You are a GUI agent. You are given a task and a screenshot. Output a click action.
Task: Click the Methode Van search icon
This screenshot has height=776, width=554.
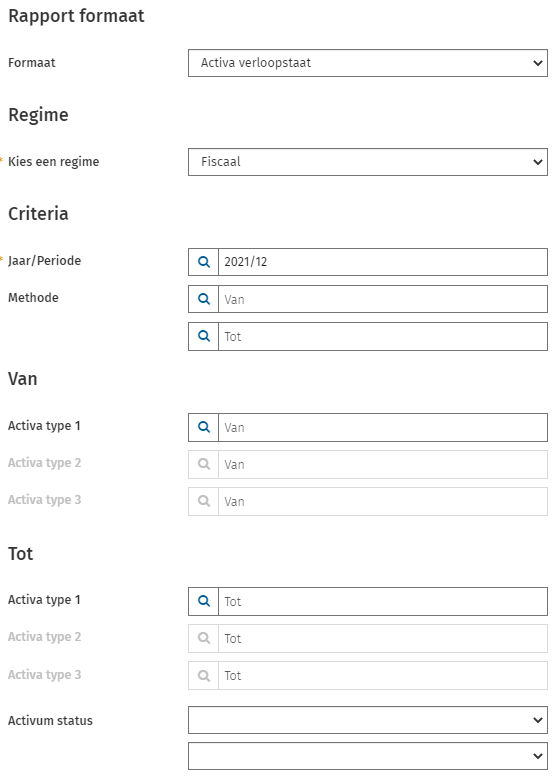click(x=203, y=299)
